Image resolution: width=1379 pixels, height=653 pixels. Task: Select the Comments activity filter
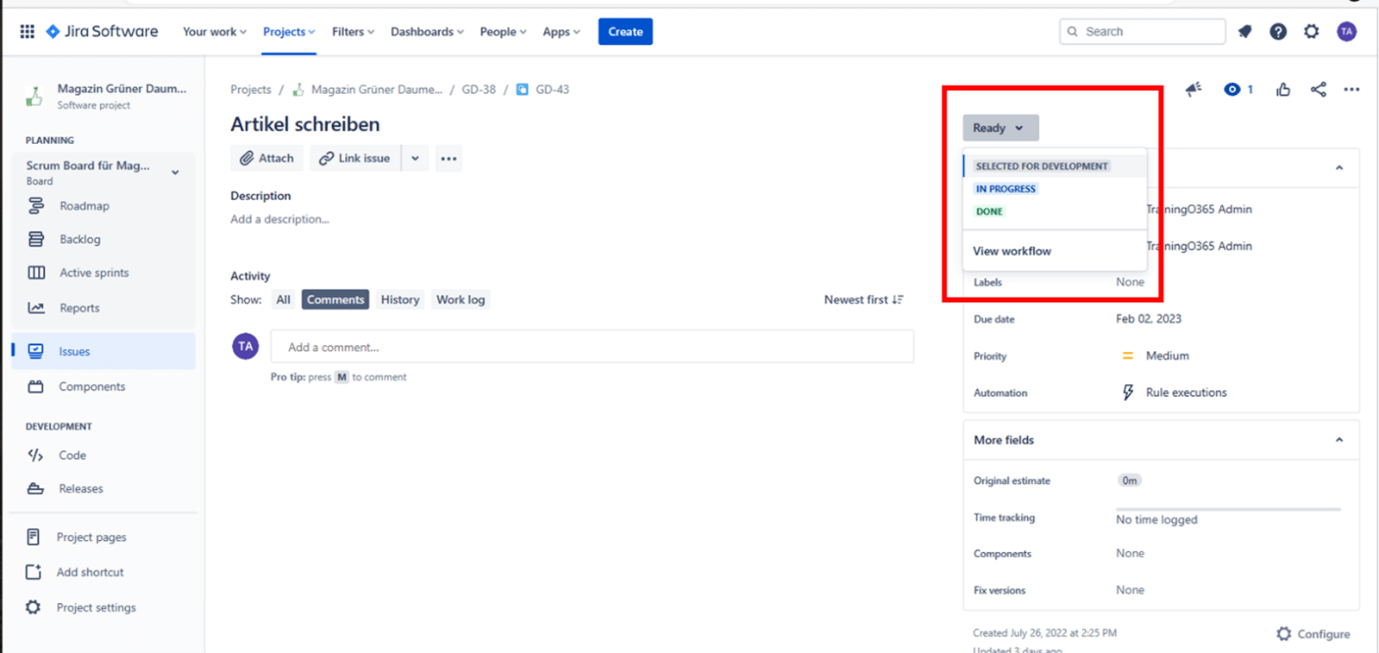click(x=335, y=300)
